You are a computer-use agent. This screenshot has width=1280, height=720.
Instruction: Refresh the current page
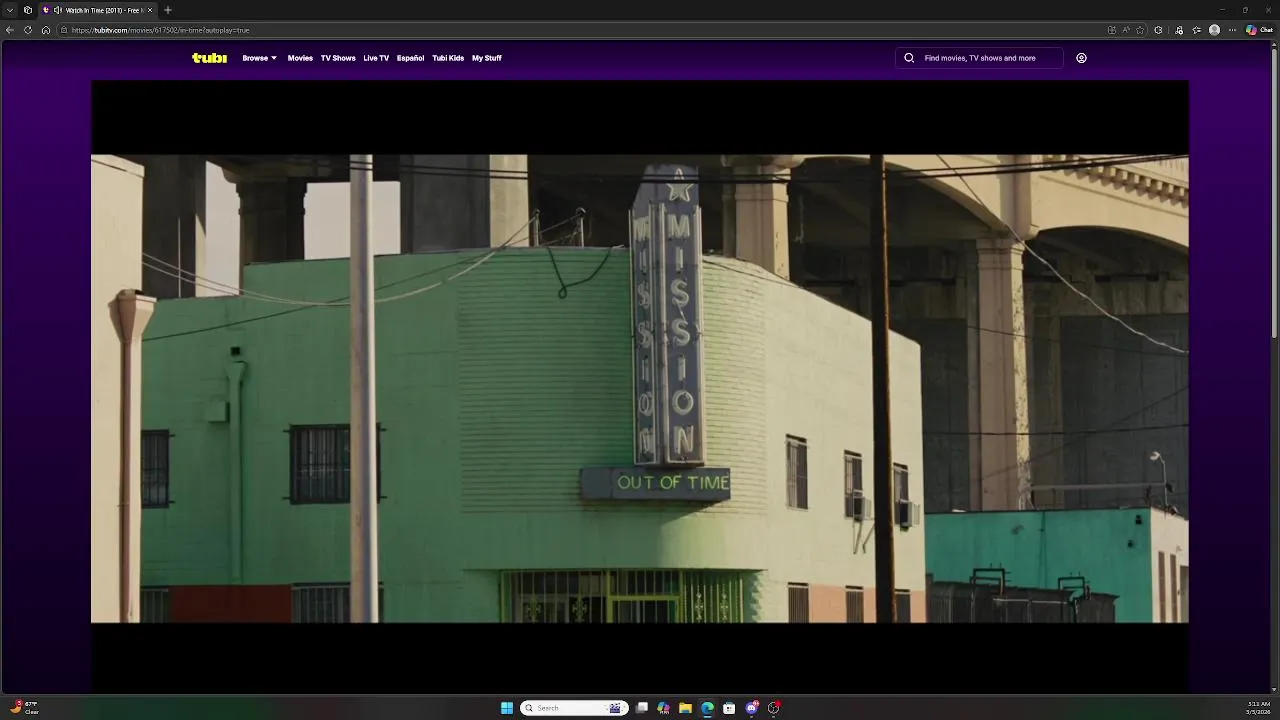click(x=28, y=30)
